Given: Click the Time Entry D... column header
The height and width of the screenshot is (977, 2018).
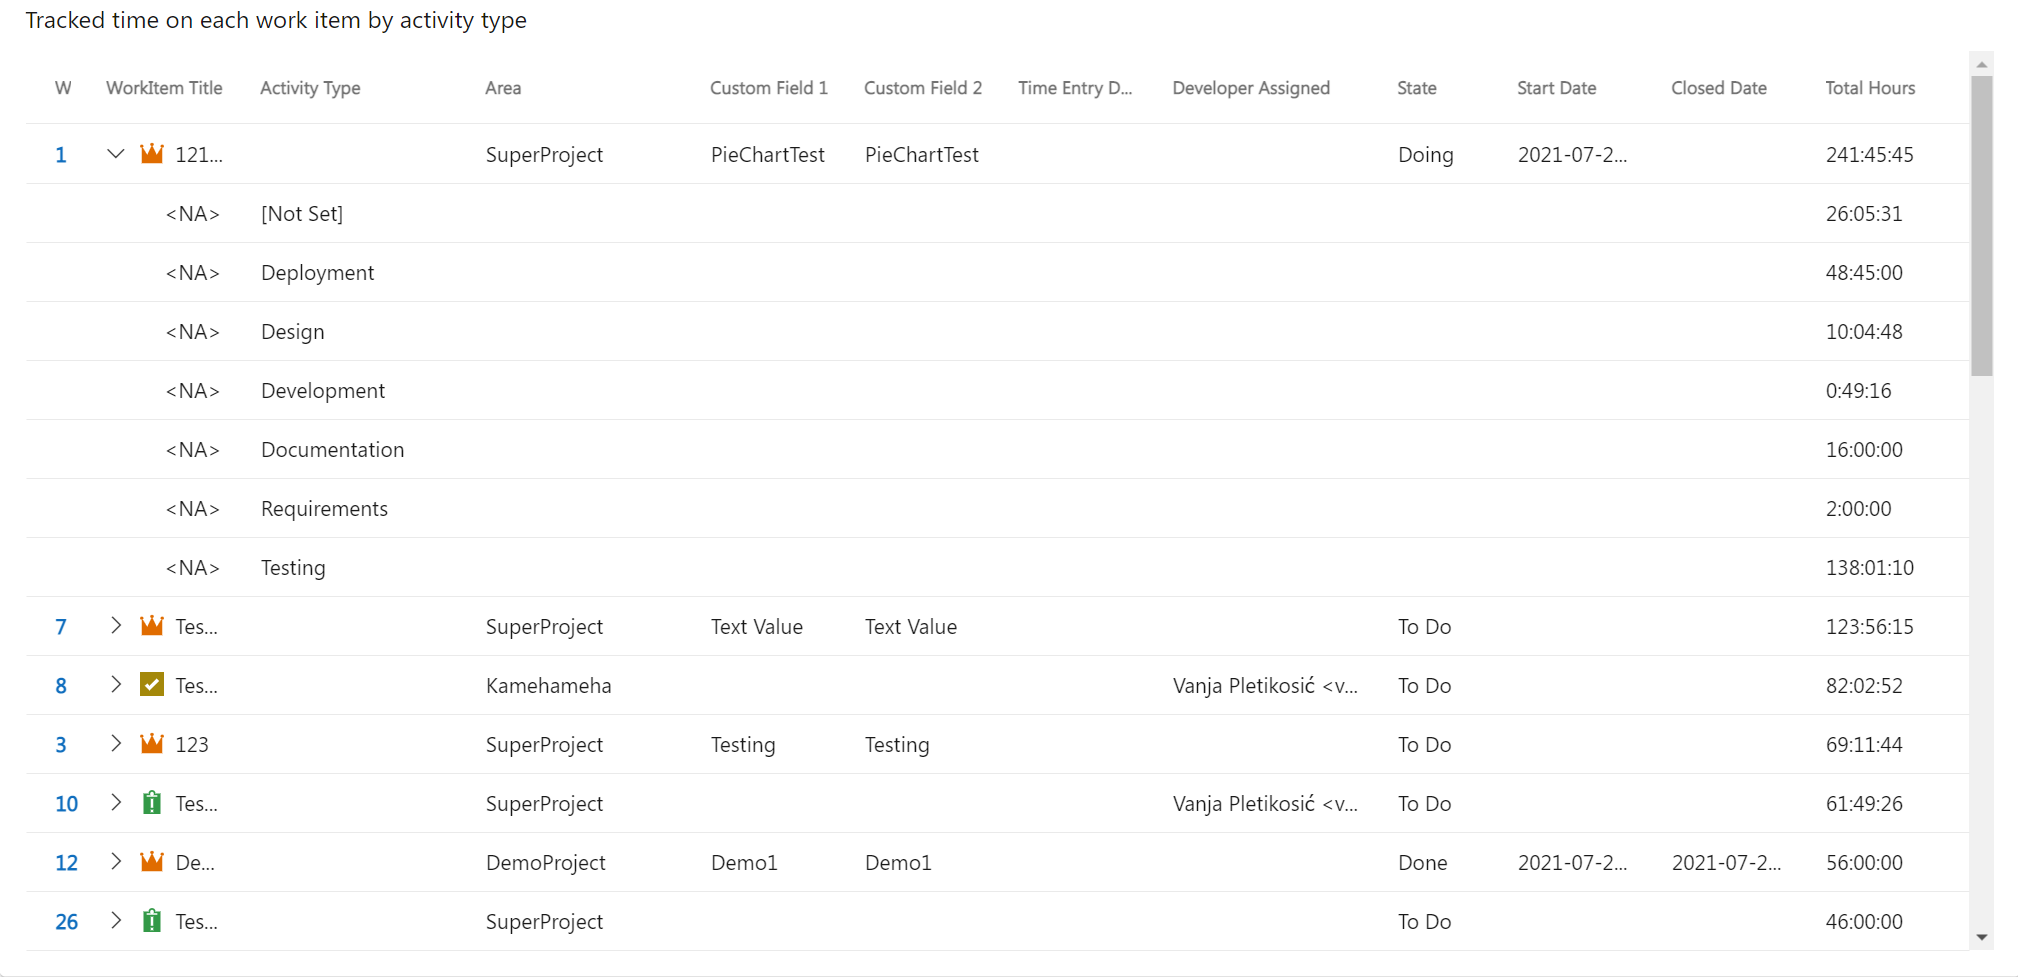Looking at the screenshot, I should coord(1075,88).
